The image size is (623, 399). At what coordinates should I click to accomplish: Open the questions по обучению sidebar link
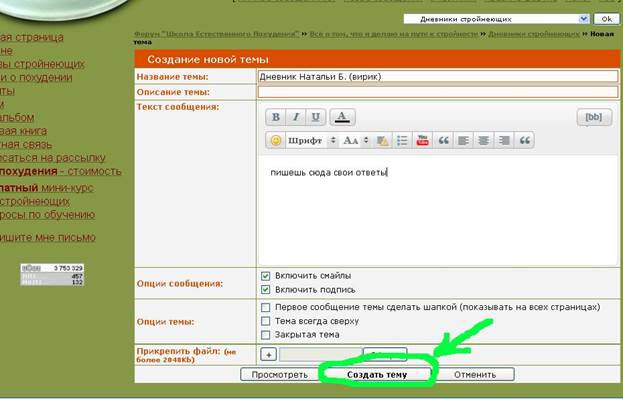(47, 215)
